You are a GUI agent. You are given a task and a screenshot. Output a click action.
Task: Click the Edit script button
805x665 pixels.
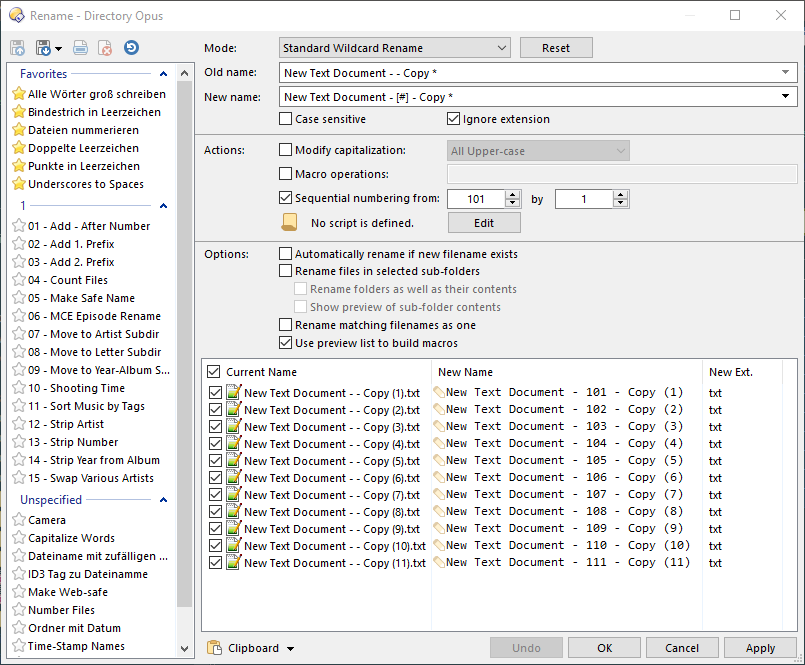pos(484,223)
